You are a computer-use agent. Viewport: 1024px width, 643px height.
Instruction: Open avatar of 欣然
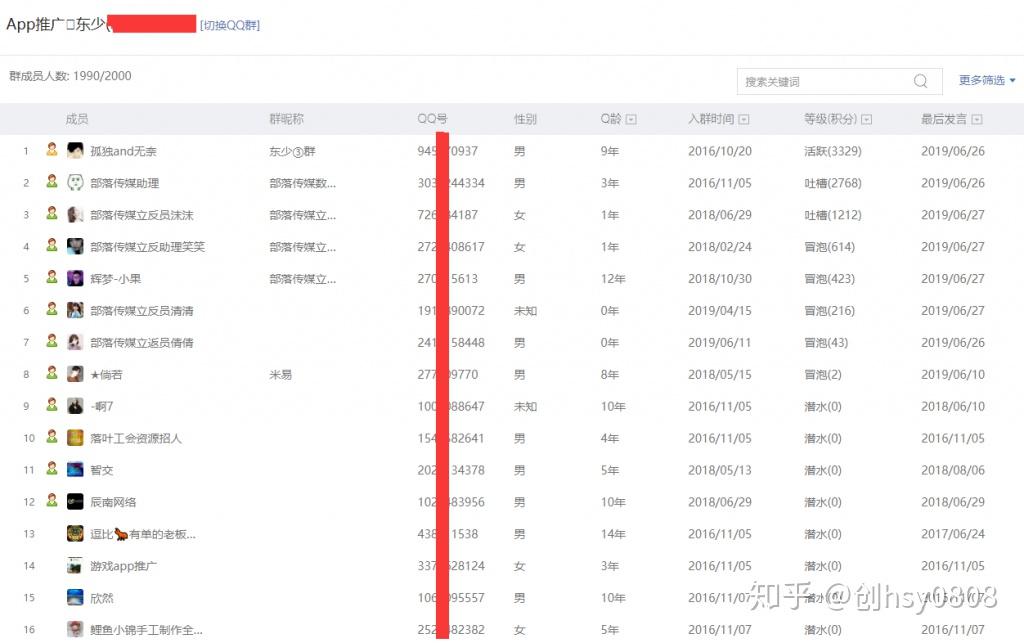click(75, 597)
